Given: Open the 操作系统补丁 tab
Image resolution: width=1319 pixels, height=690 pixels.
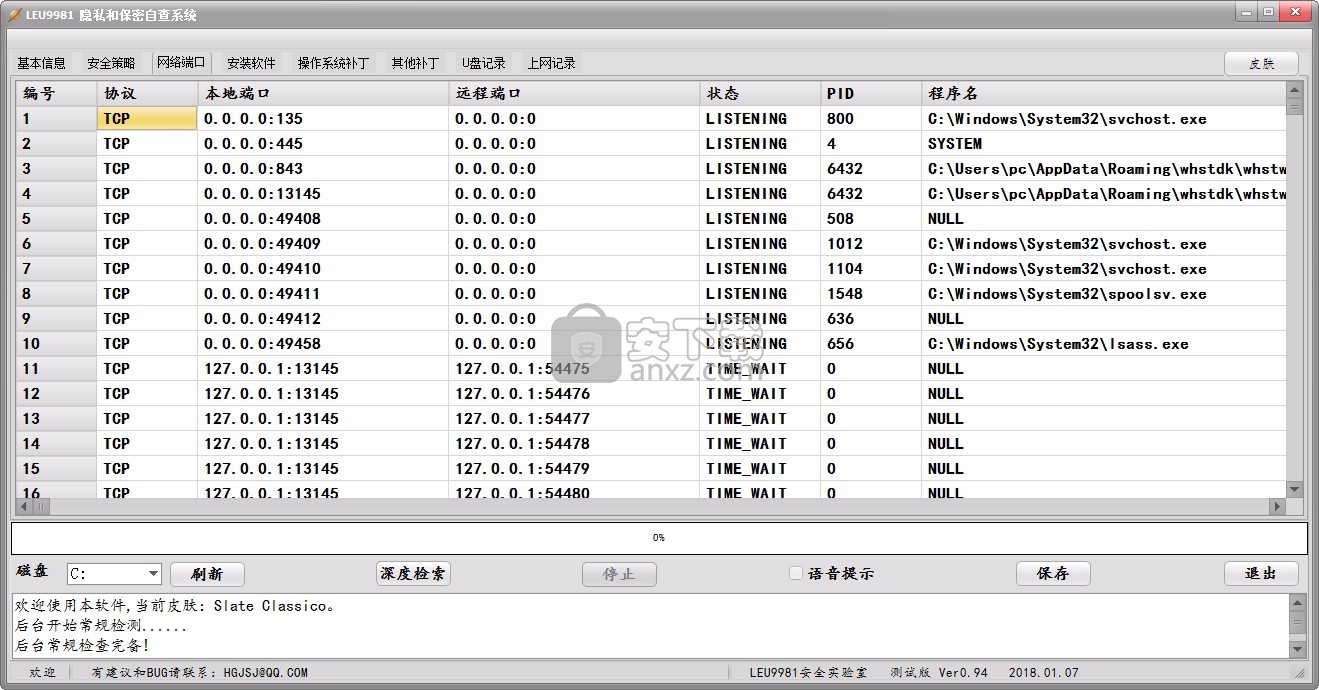Looking at the screenshot, I should tap(333, 62).
